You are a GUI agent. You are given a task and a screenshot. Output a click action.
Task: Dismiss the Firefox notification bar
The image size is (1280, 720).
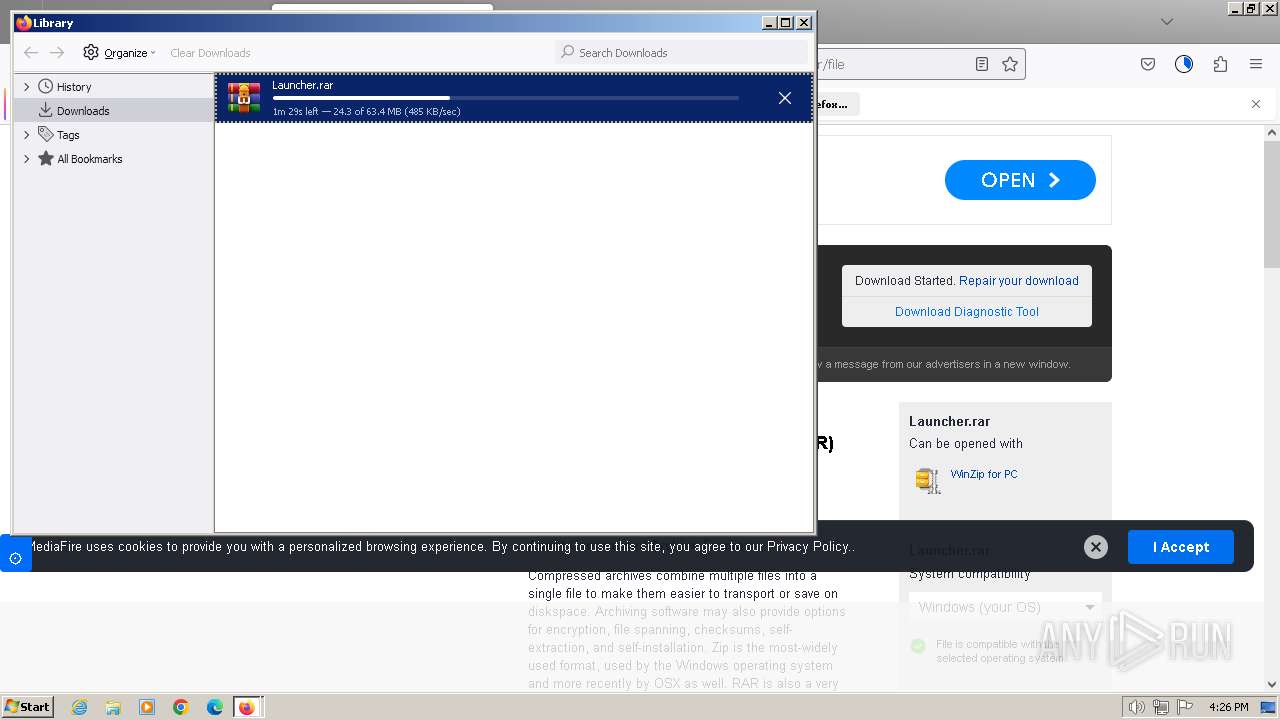[1256, 104]
